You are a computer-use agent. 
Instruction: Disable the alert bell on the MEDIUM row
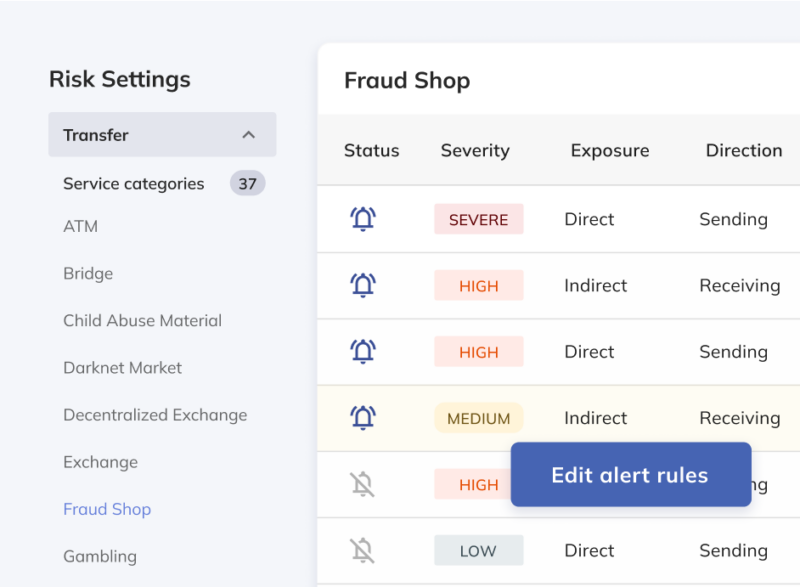pyautogui.click(x=362, y=417)
